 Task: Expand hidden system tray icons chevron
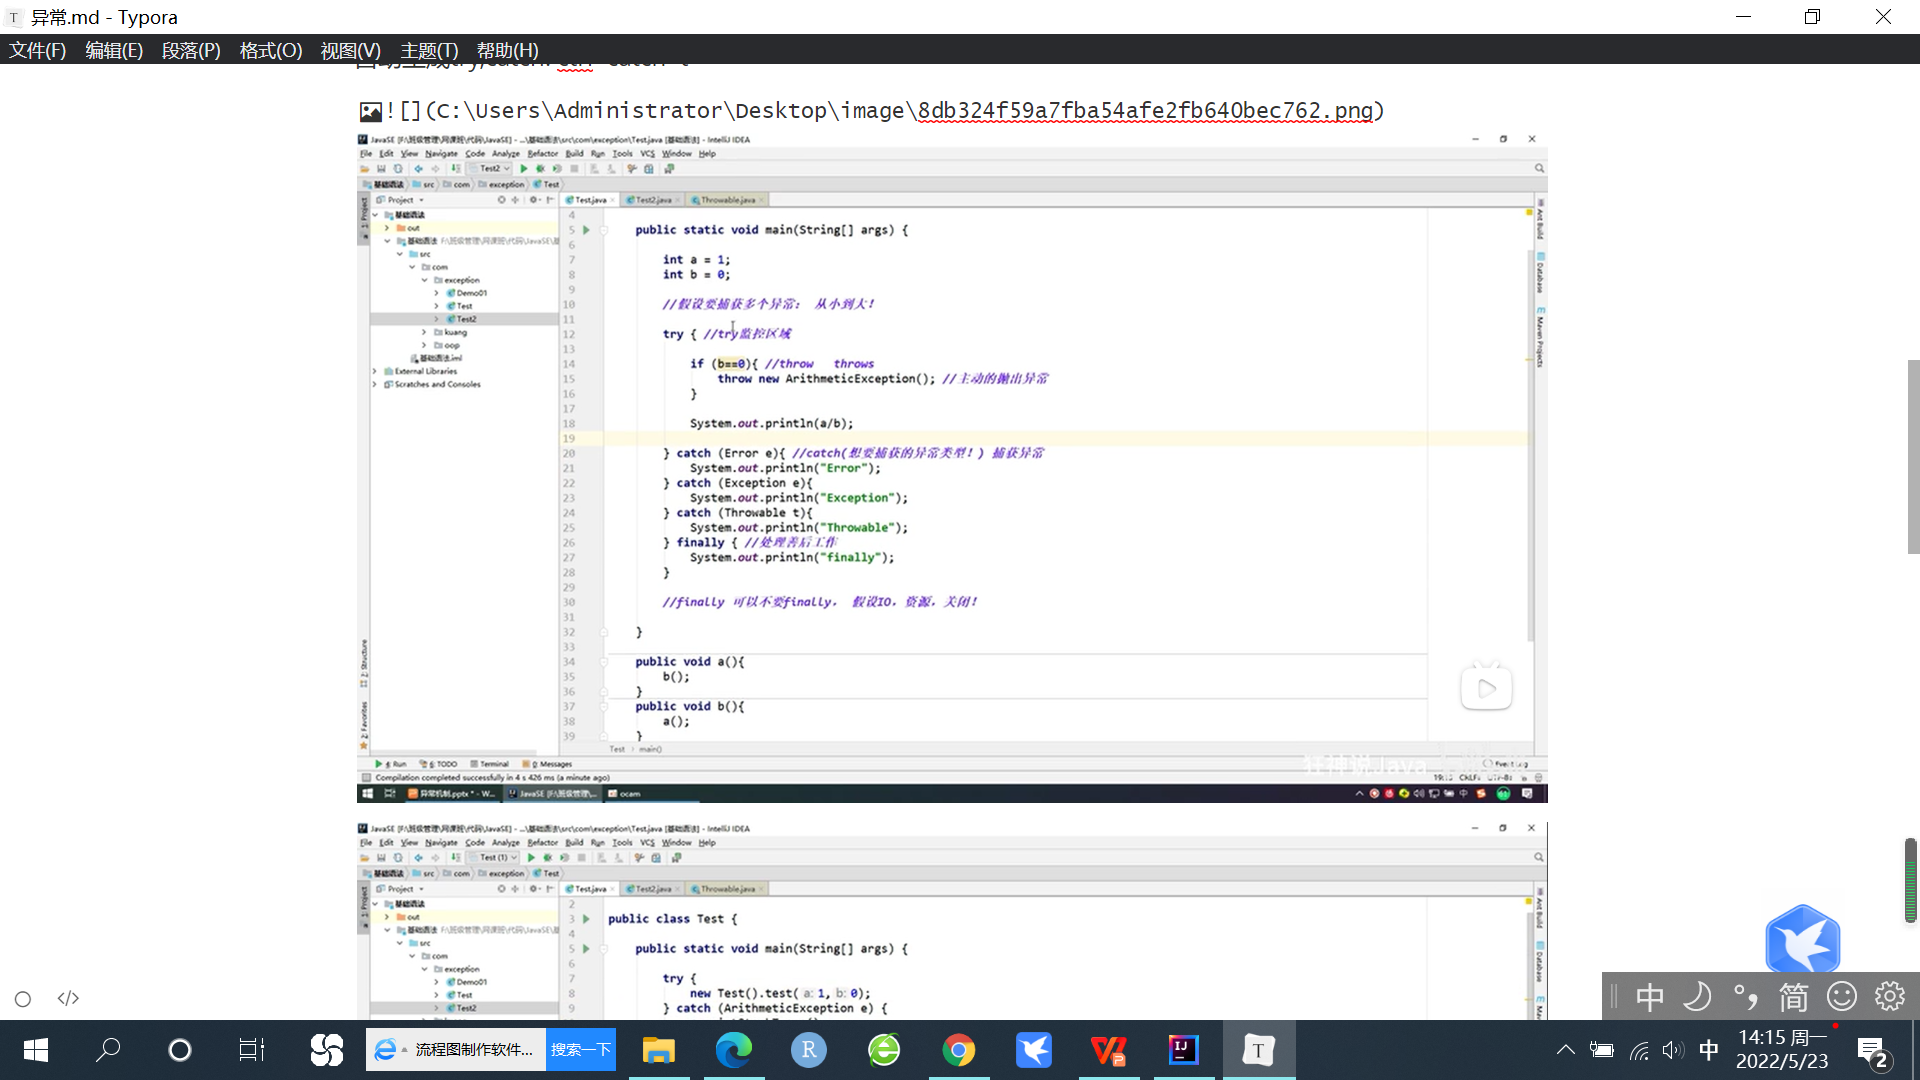click(x=1566, y=1050)
